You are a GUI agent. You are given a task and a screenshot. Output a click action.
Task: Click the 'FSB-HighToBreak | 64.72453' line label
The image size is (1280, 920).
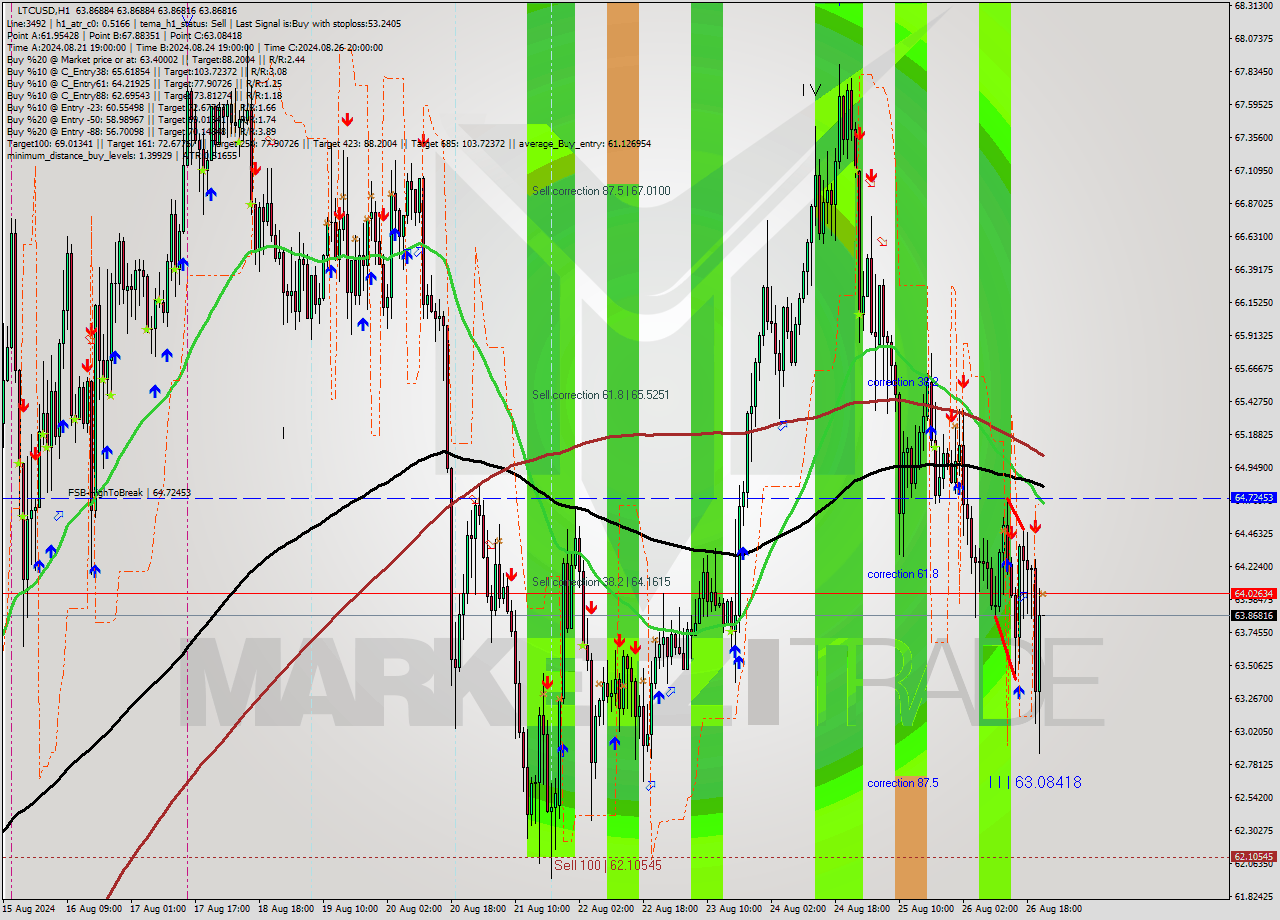(x=129, y=493)
